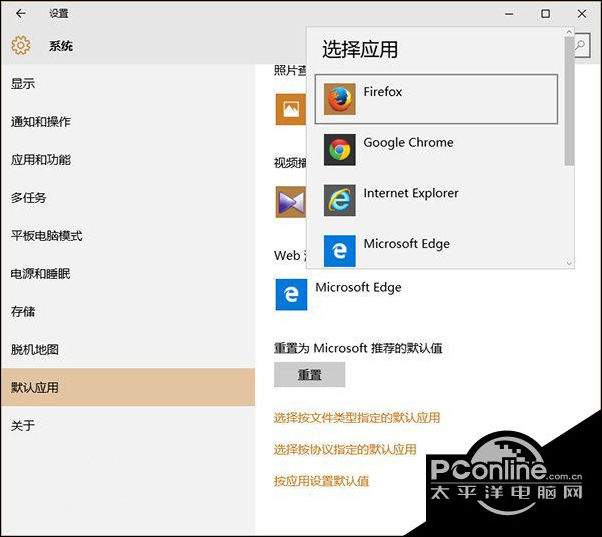Click the popup scrollbar thumb
602x537 pixels.
point(569,102)
